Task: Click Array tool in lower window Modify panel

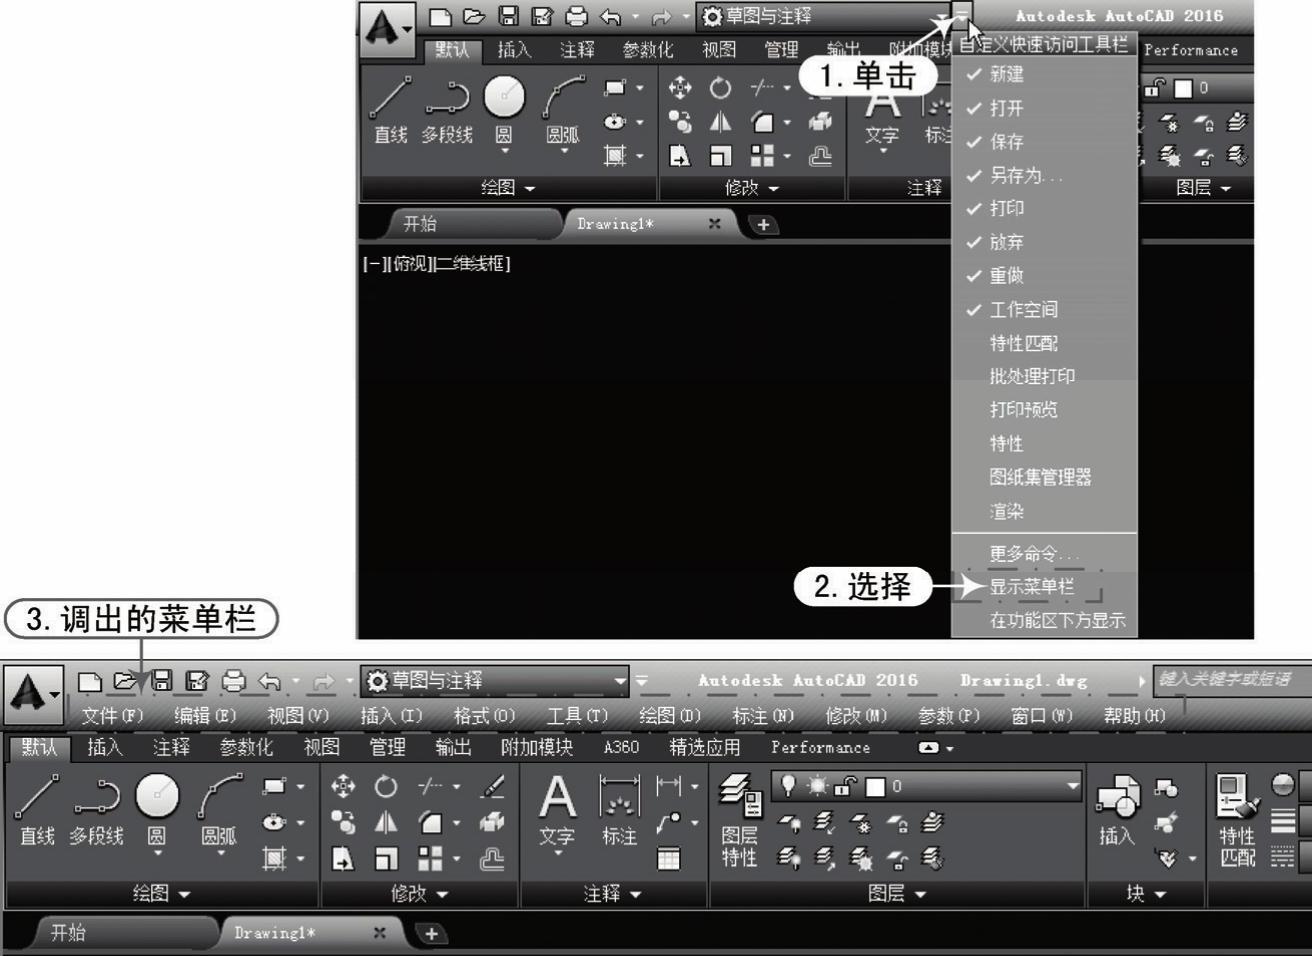Action: (x=431, y=858)
